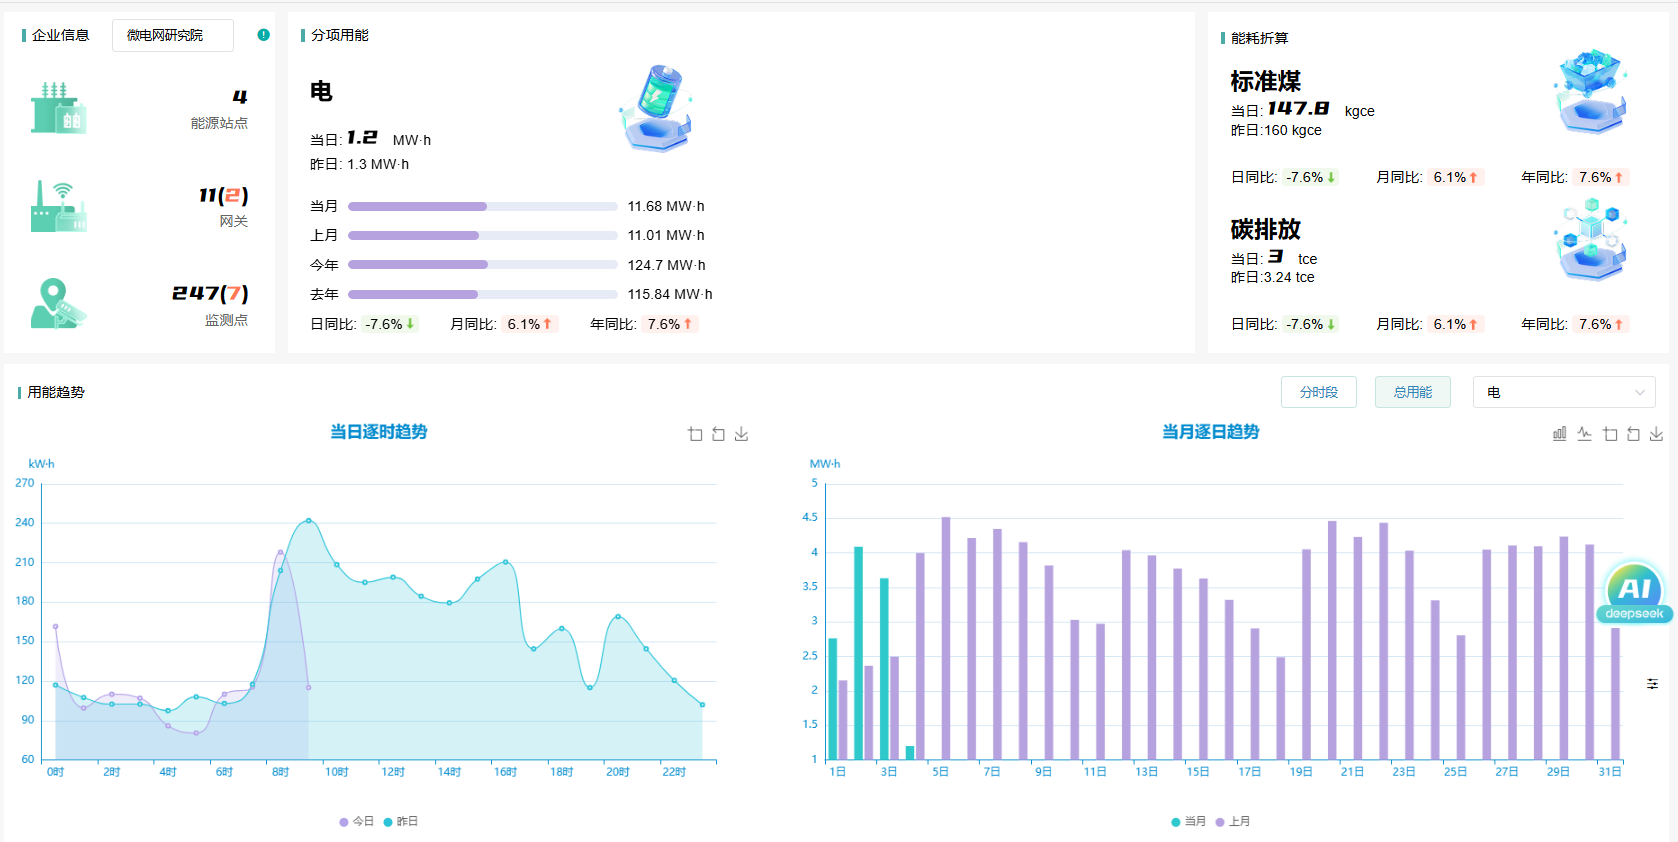Open the 微电网研究院 enterprise selector
The image size is (1678, 842).
173,35
